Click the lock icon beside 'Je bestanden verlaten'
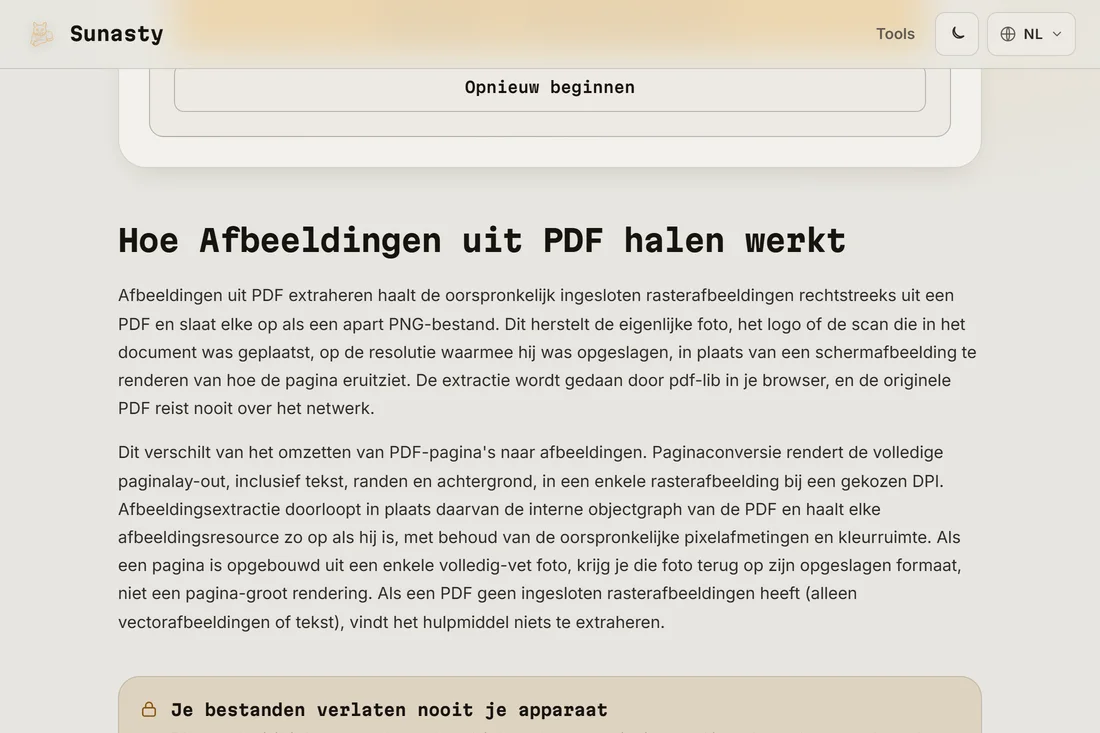This screenshot has width=1100, height=733. click(149, 709)
